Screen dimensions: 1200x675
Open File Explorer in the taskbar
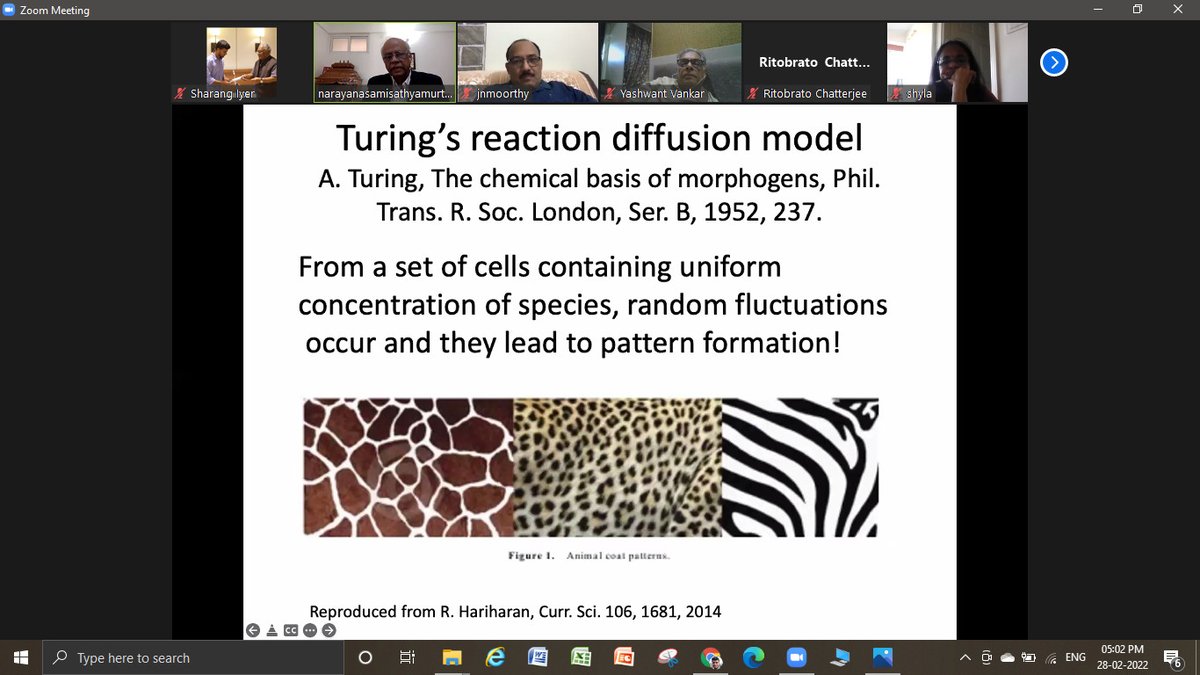[452, 657]
